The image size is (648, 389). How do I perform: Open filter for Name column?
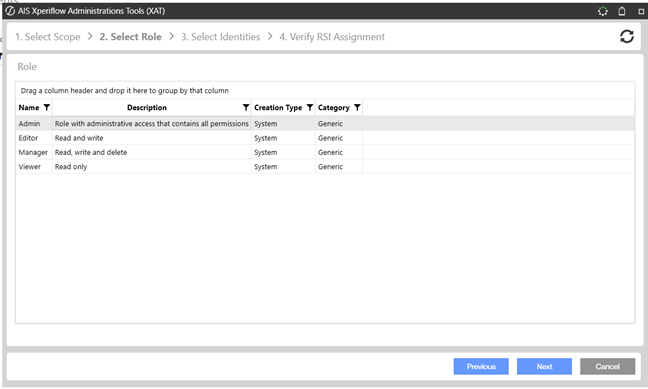coord(47,107)
